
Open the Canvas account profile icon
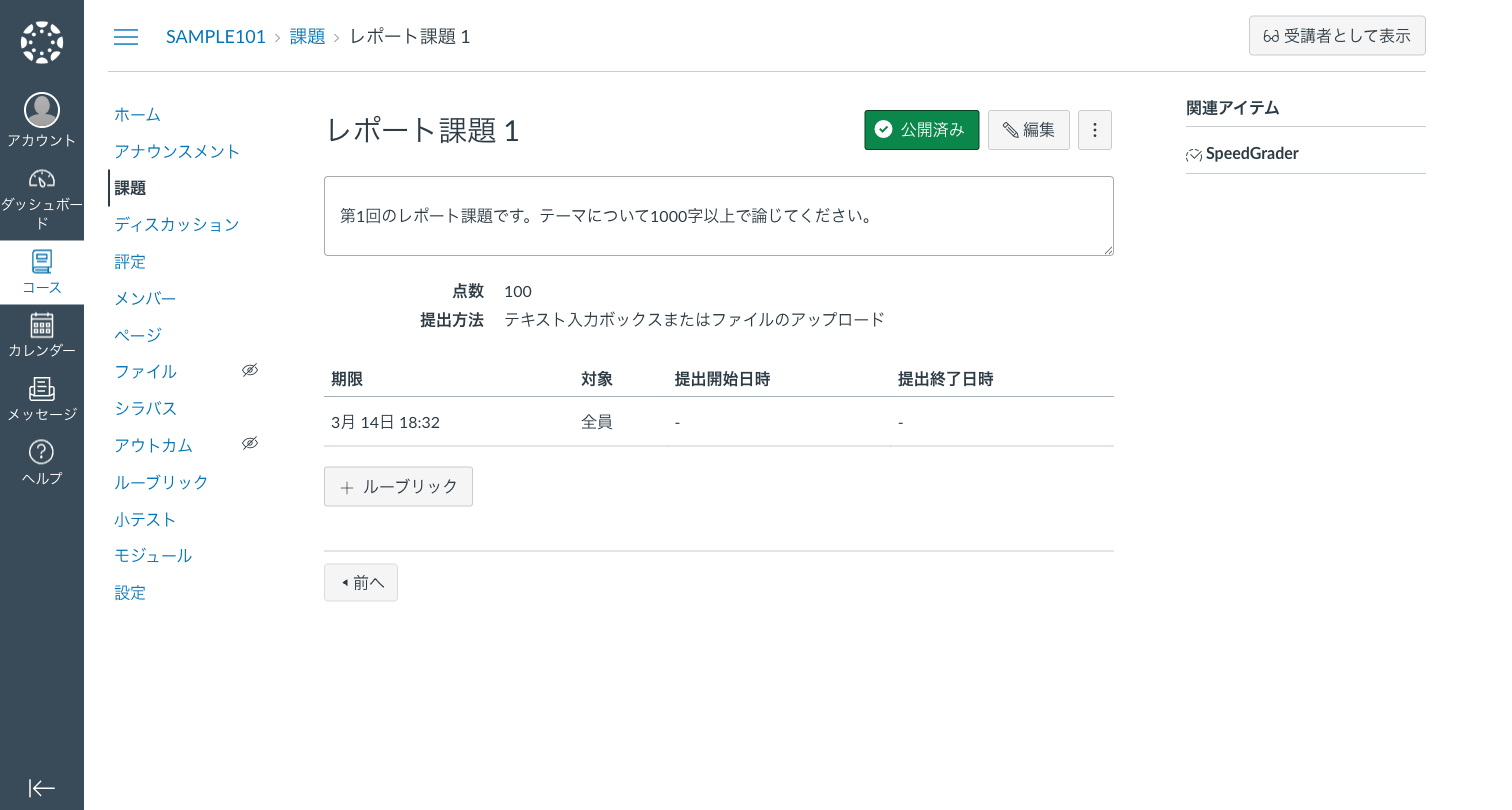41,110
